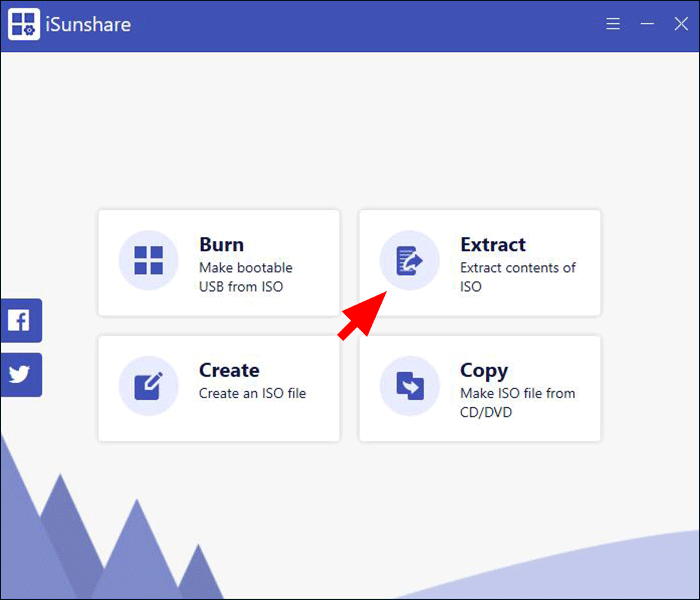The image size is (700, 600).
Task: Select the Copy heading text
Action: (x=484, y=371)
